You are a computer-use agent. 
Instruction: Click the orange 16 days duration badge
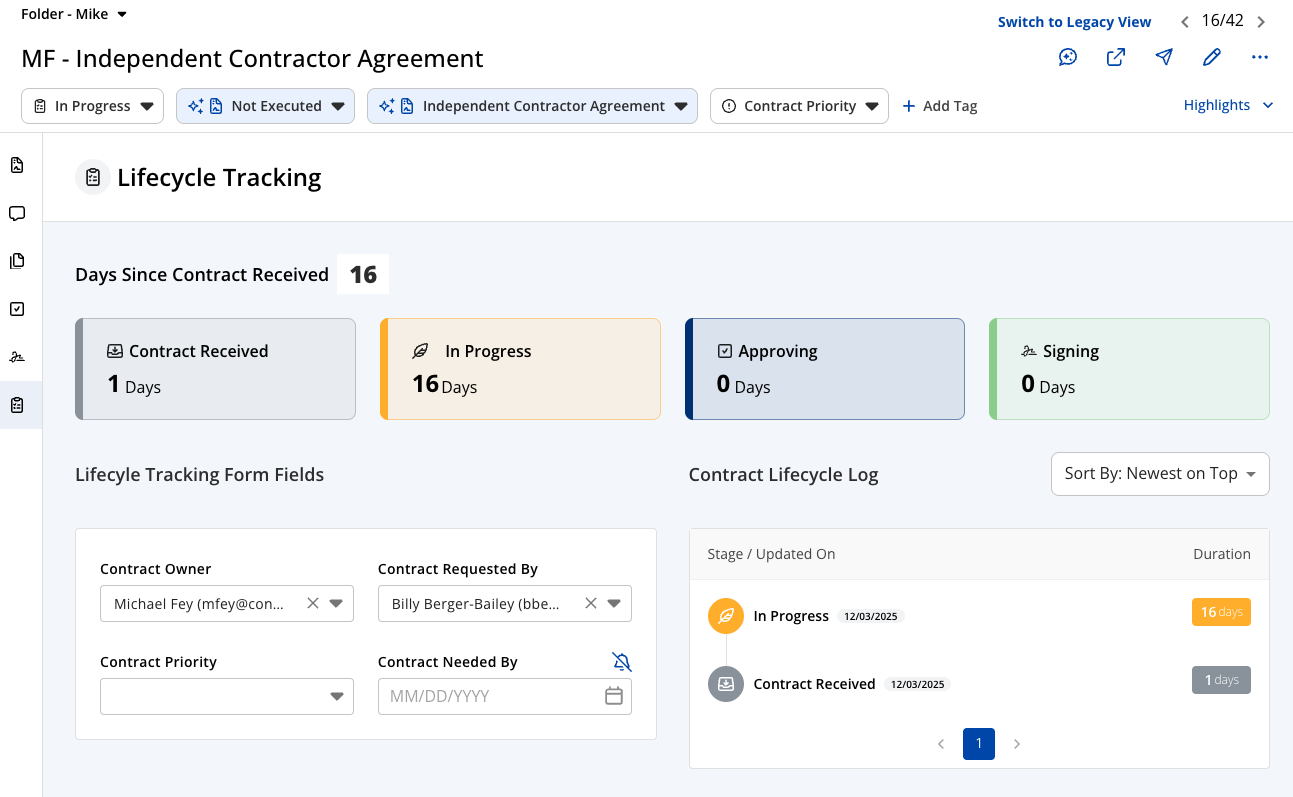(x=1221, y=612)
